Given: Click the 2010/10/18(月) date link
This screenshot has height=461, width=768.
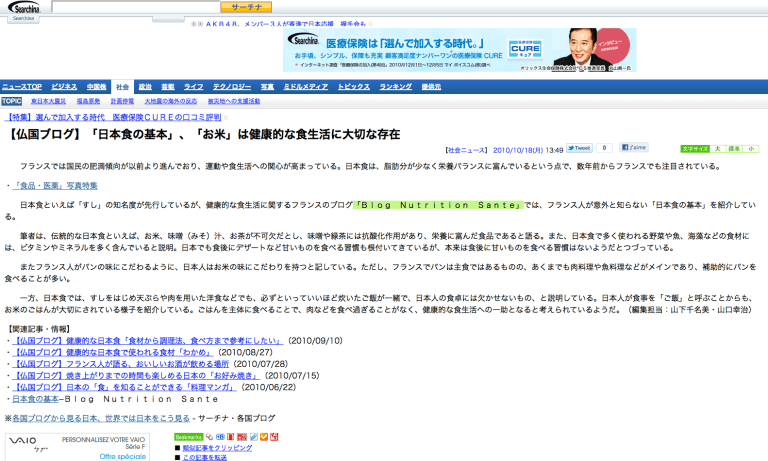Looking at the screenshot, I should (518, 150).
